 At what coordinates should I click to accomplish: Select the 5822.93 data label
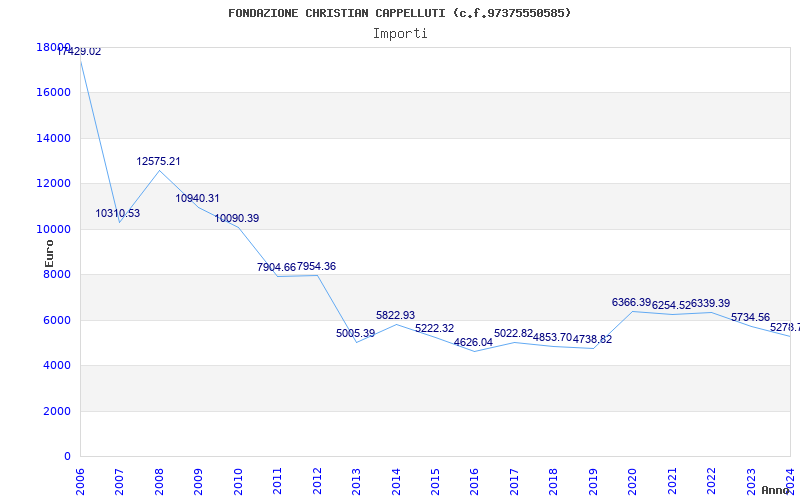pos(395,315)
